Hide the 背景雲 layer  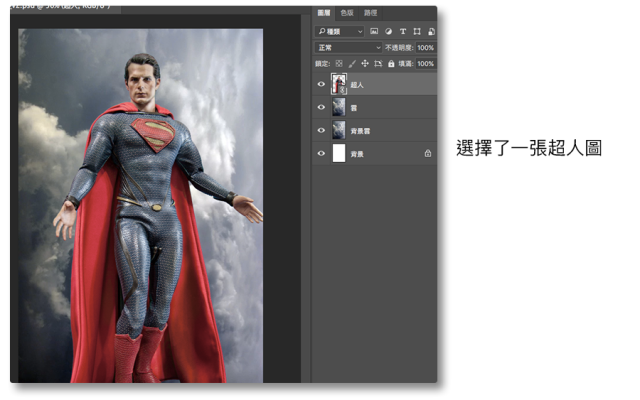[x=321, y=131]
